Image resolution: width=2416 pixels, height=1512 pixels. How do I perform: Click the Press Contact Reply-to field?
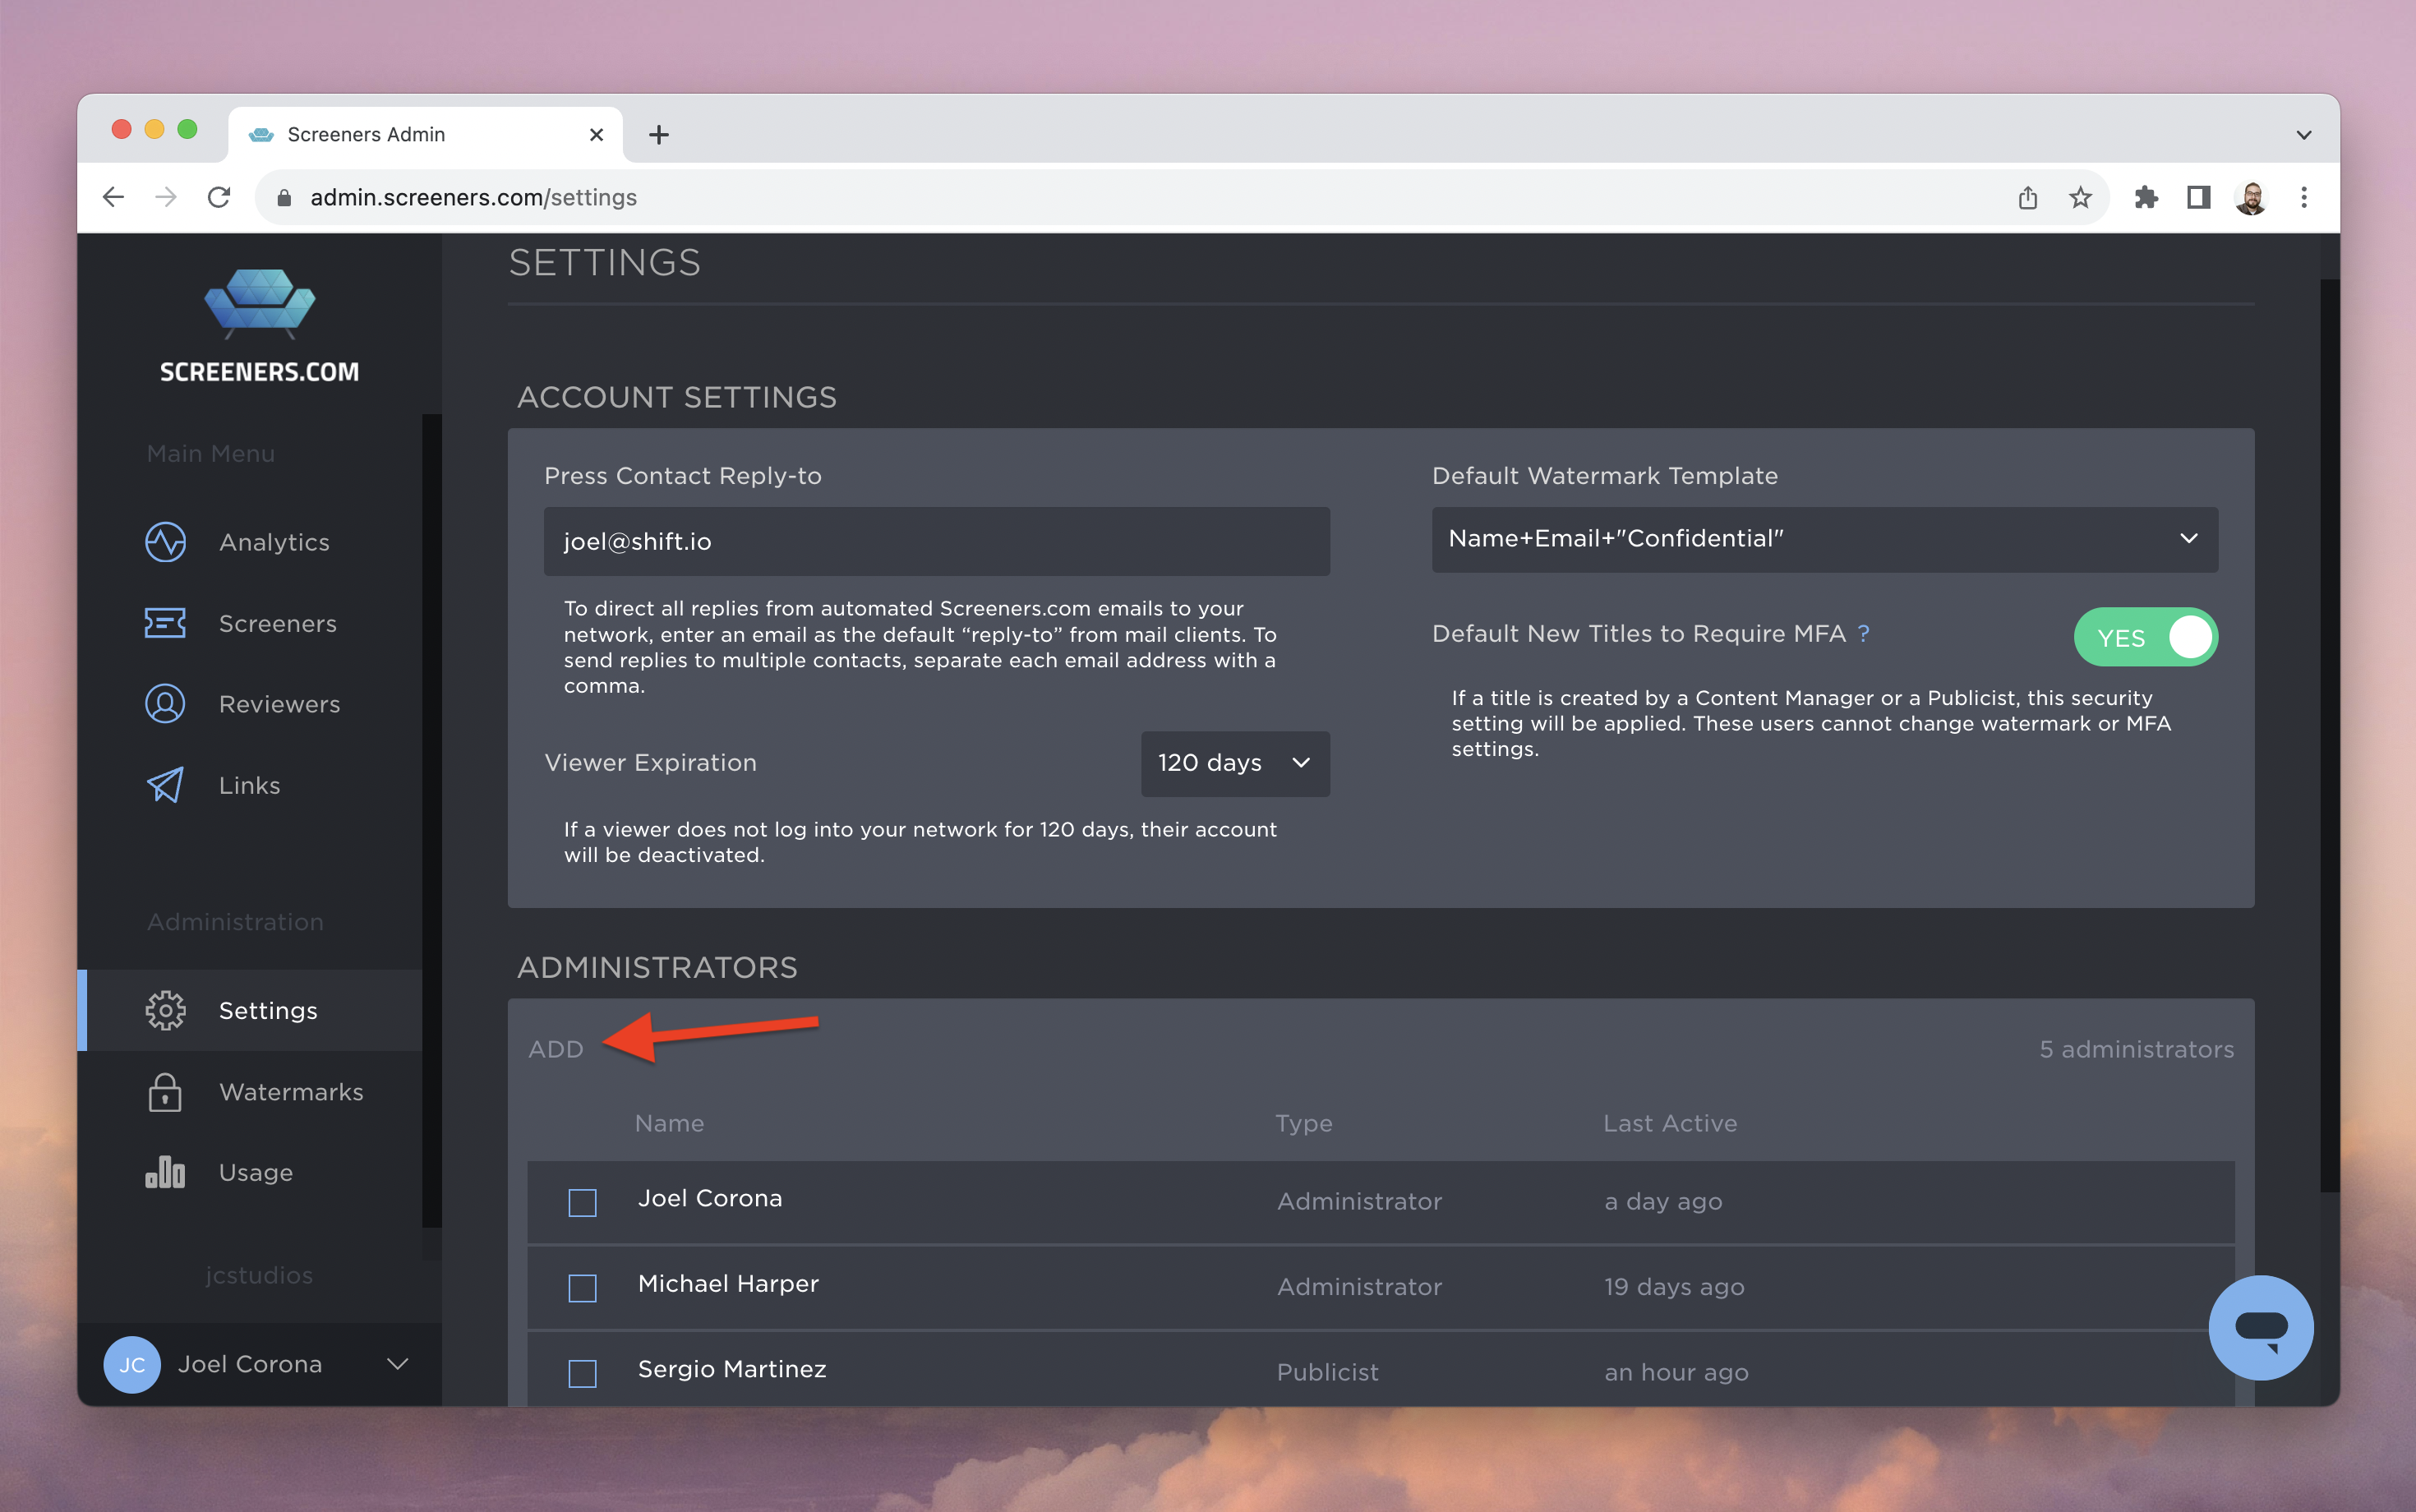click(936, 541)
